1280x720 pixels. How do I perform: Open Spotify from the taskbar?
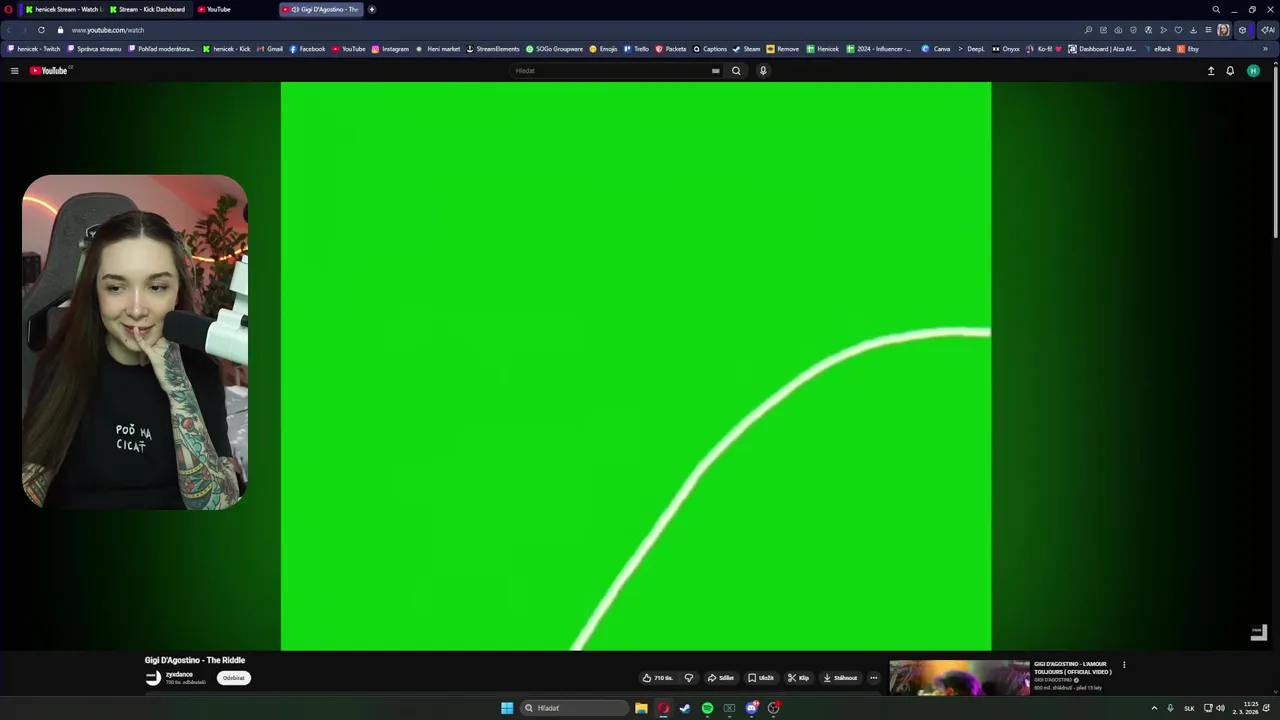[x=707, y=708]
